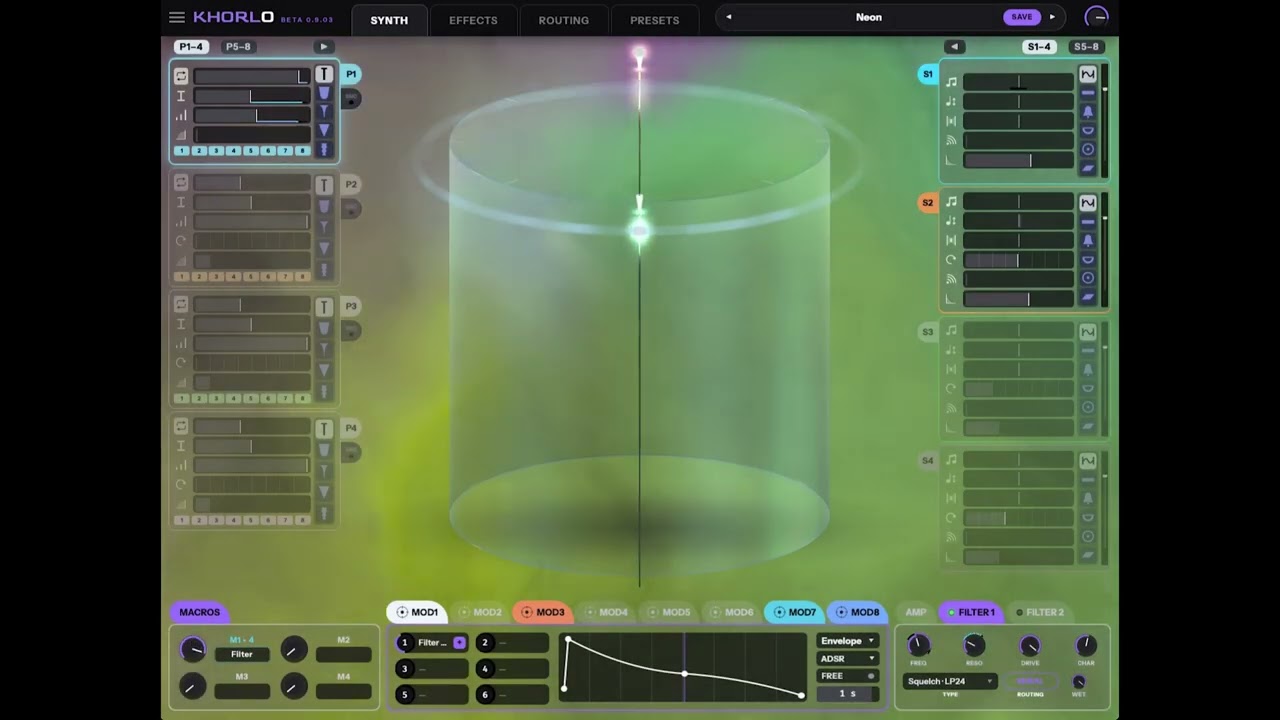Collapse the left plucker panel with the arrow
The height and width of the screenshot is (720, 1280).
[x=323, y=47]
